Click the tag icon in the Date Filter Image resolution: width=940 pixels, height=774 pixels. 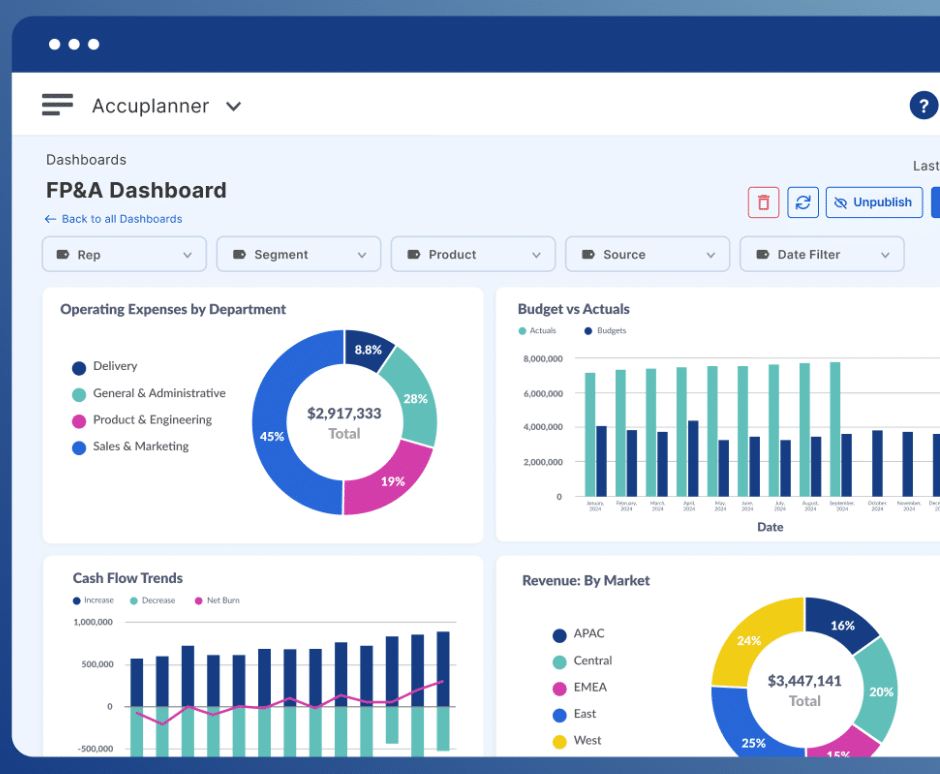pos(762,254)
